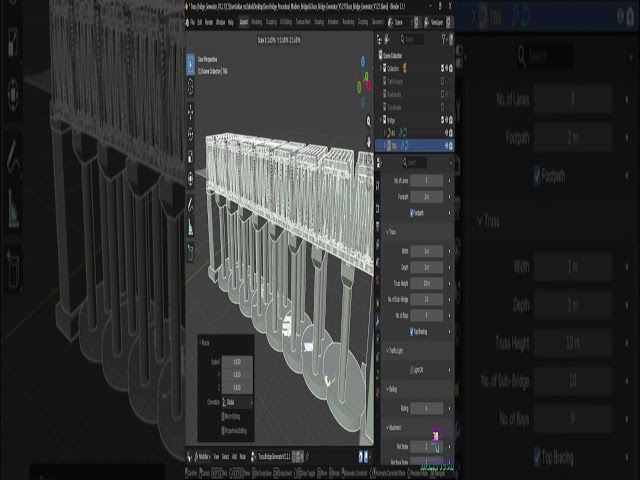Click the blue Z axis on the navigation gizmo
Screen dimensions: 640x480
[x=363, y=61]
